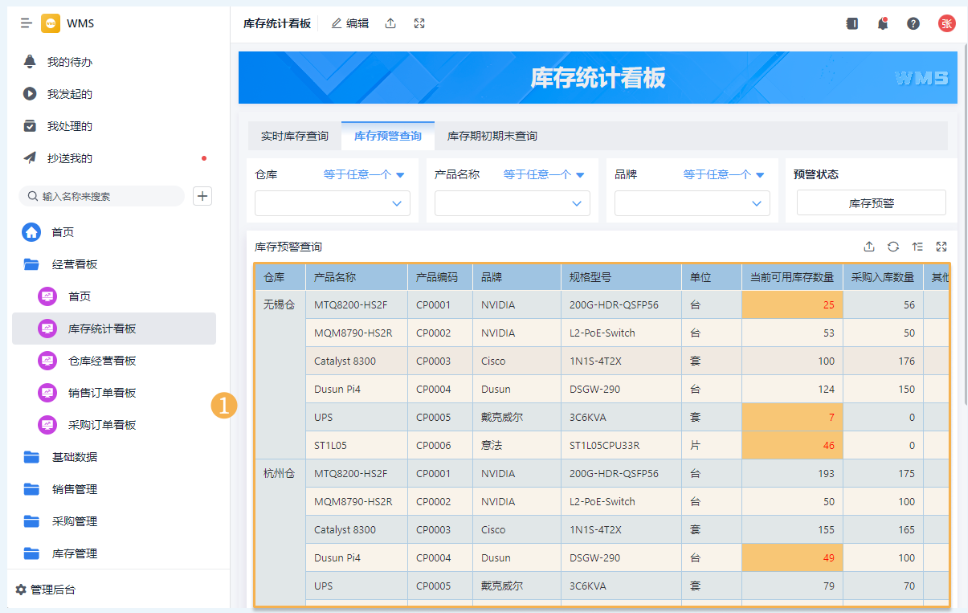This screenshot has height=613, width=968.
Task: Focus the 输入名称来搜索 search field
Action: (x=102, y=196)
